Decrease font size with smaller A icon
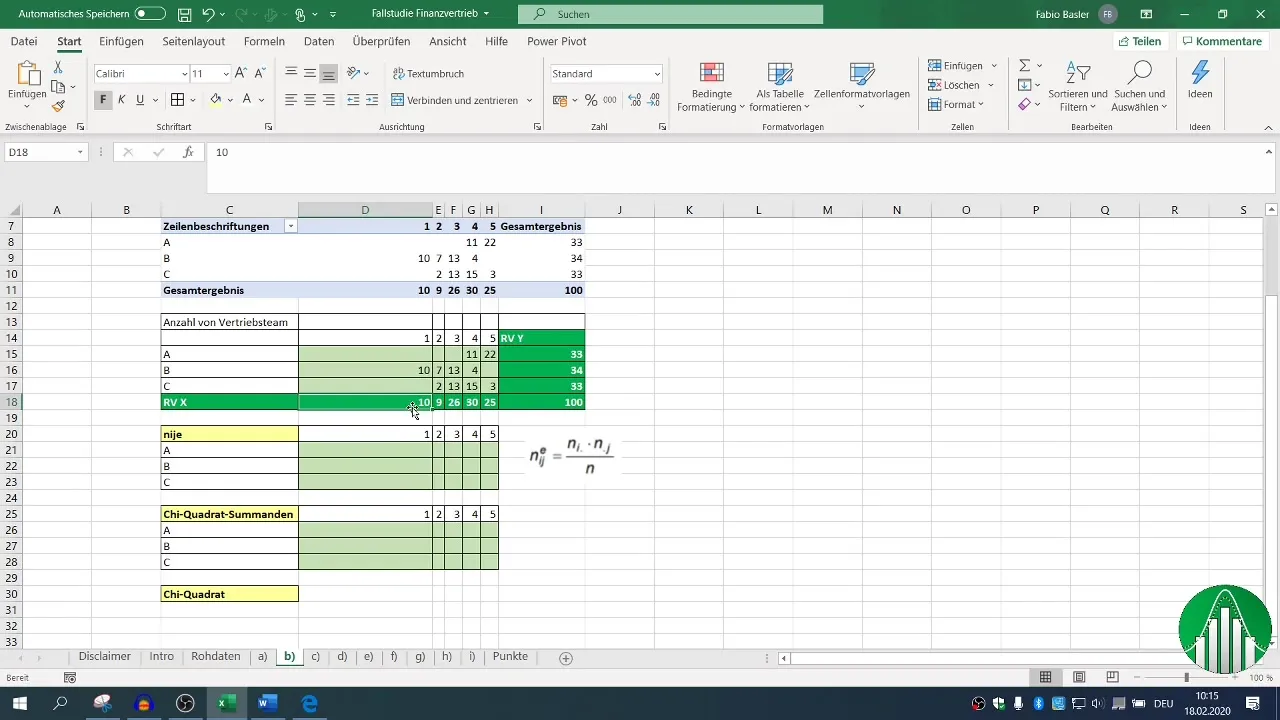Viewport: 1280px width, 720px height. tap(260, 74)
